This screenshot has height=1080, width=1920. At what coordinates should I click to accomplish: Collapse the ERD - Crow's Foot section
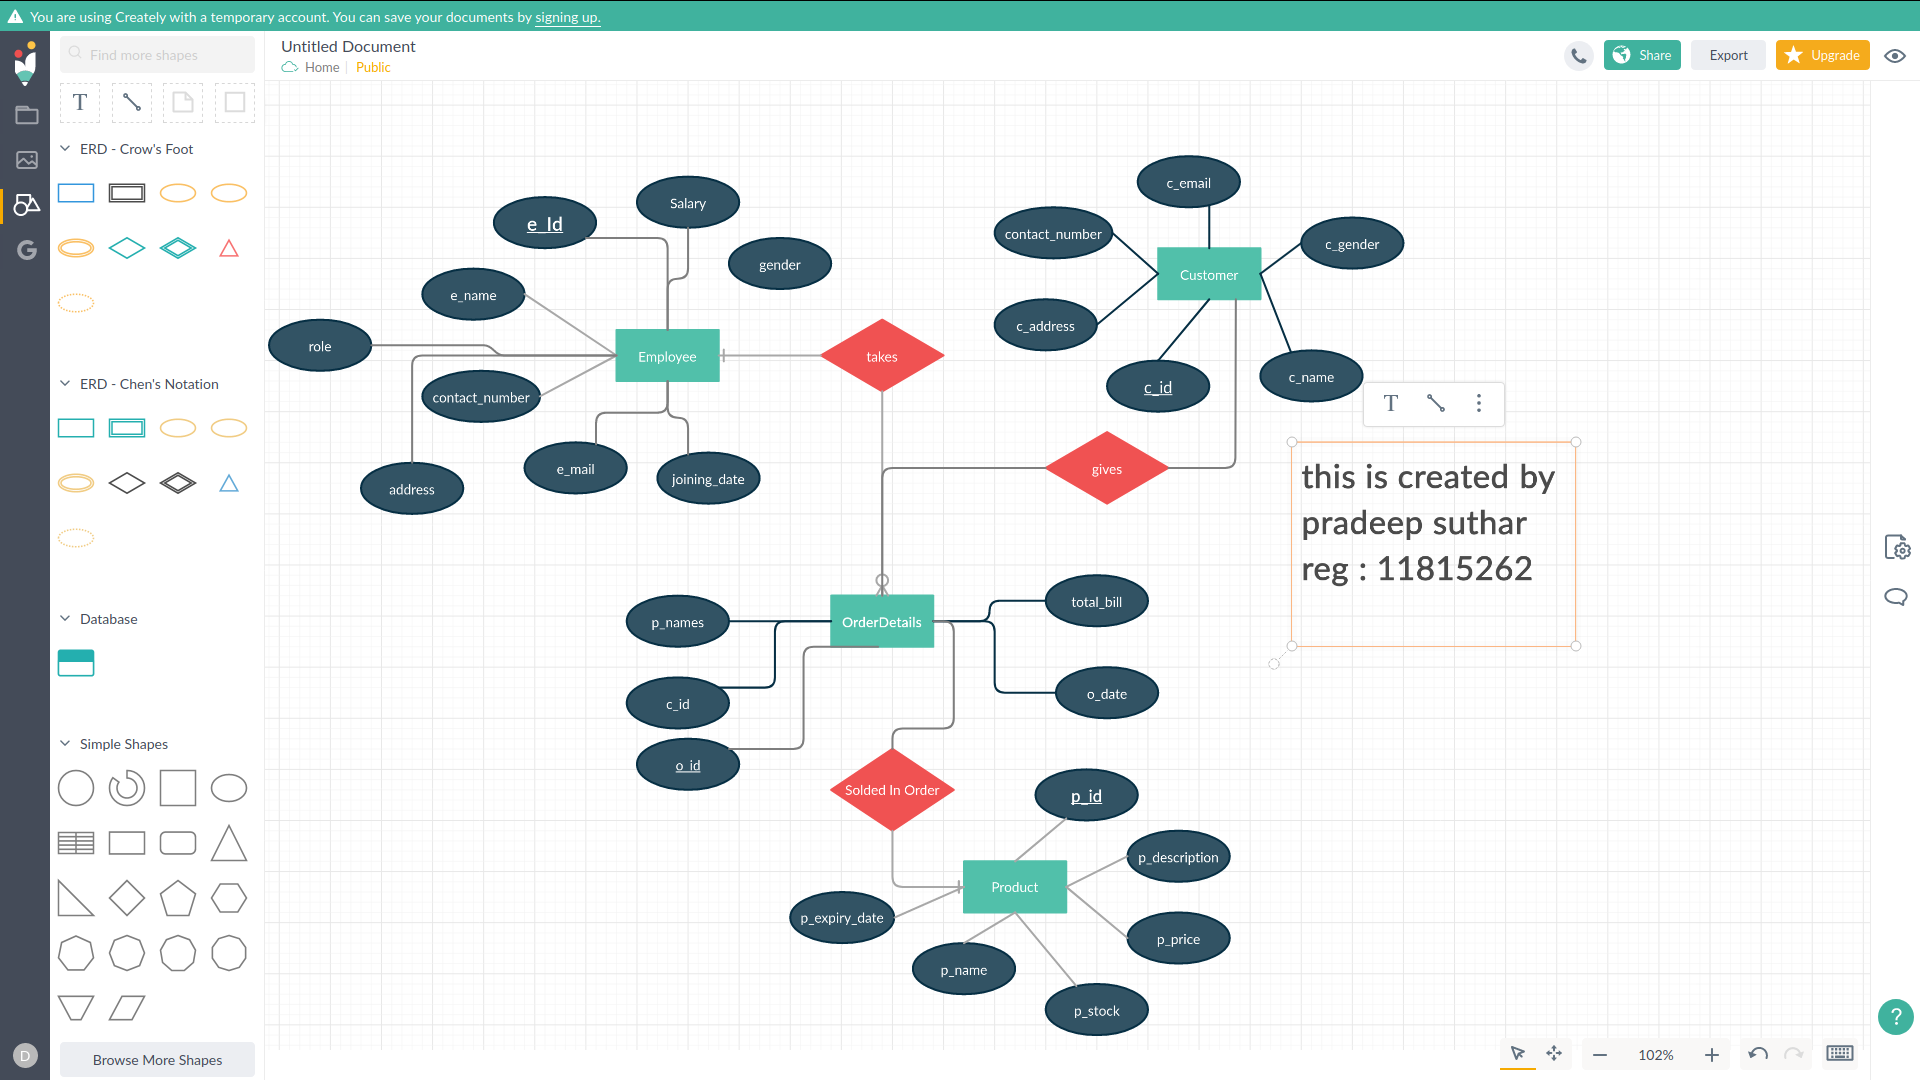coord(65,149)
